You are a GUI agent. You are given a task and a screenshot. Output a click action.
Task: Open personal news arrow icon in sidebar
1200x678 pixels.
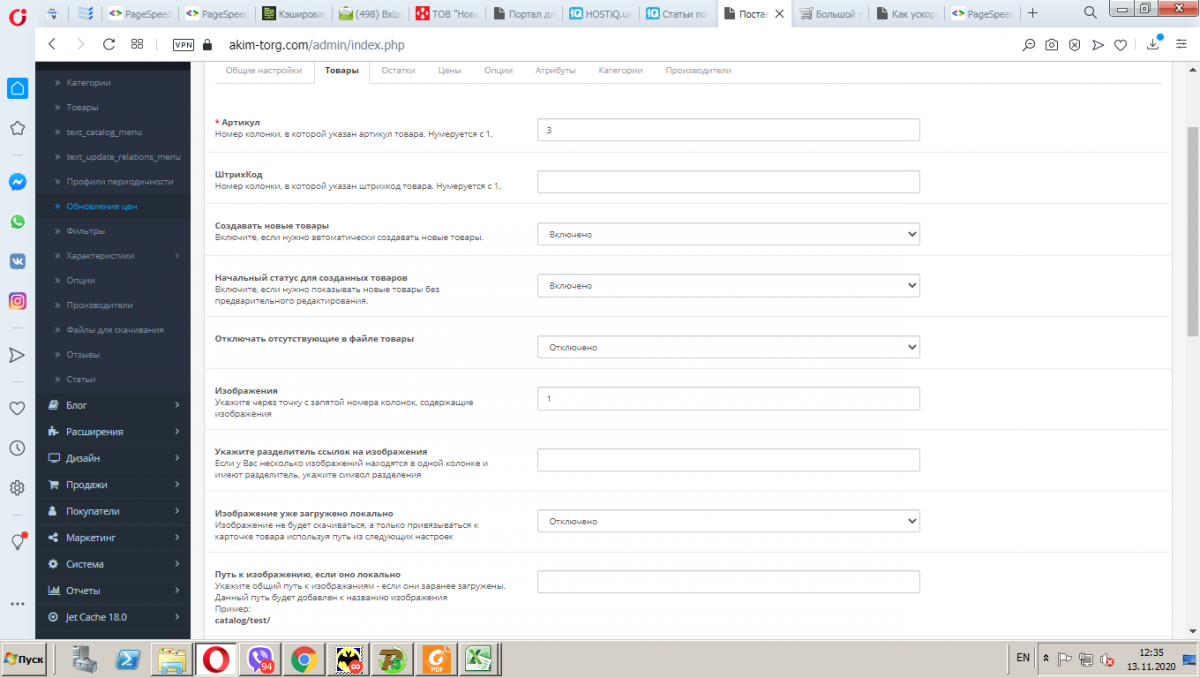[17, 355]
